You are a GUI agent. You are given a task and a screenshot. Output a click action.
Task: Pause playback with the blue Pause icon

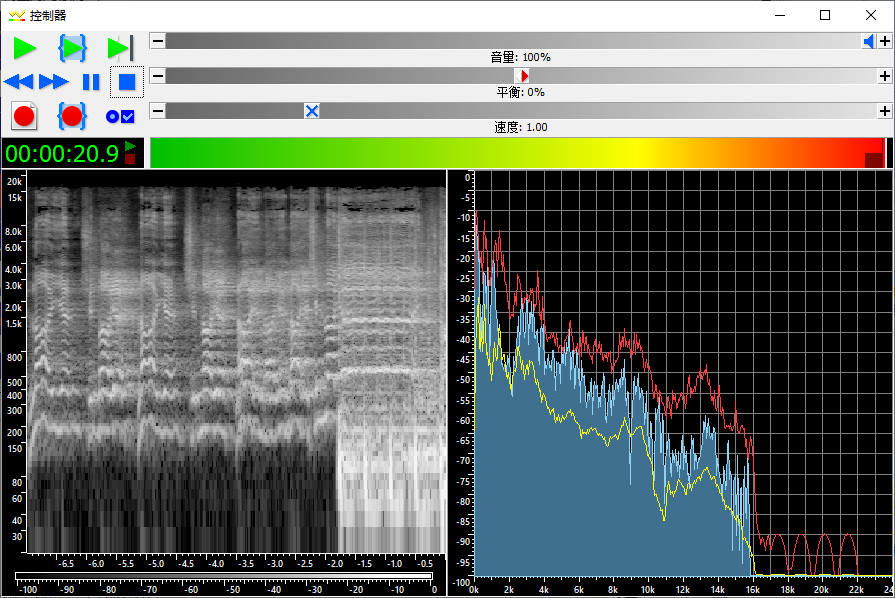[x=91, y=82]
